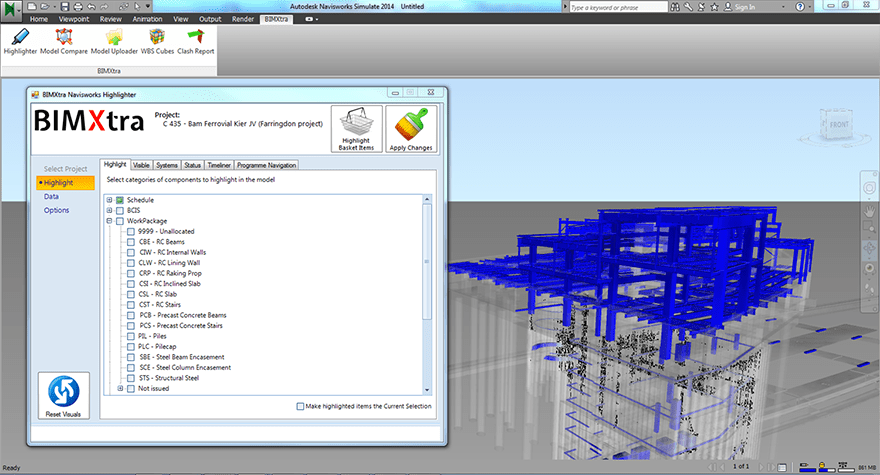Toggle the WorkPackage checkbox
880x475 pixels.
click(x=120, y=221)
